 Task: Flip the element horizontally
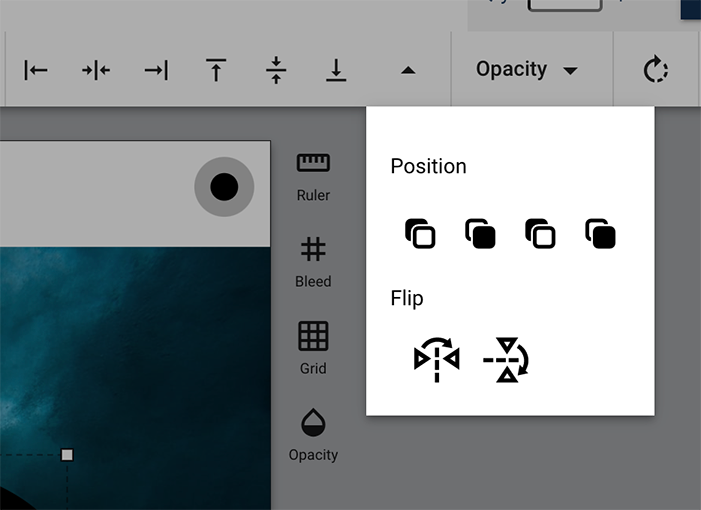tap(437, 360)
